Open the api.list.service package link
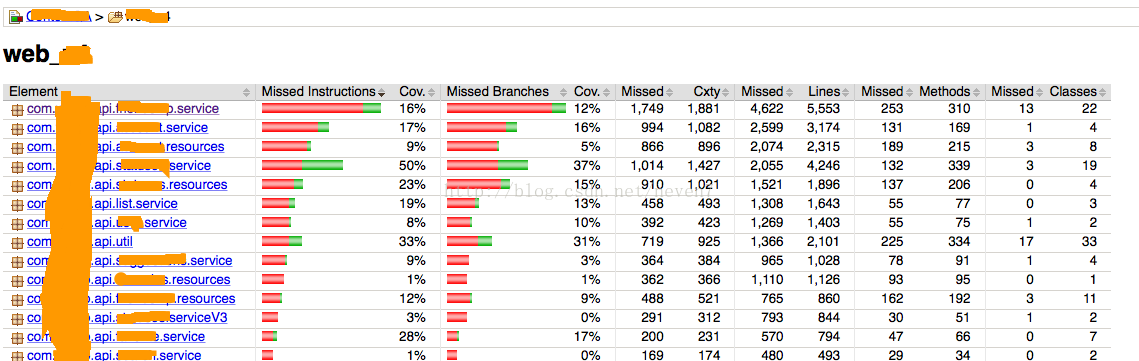 (x=102, y=204)
